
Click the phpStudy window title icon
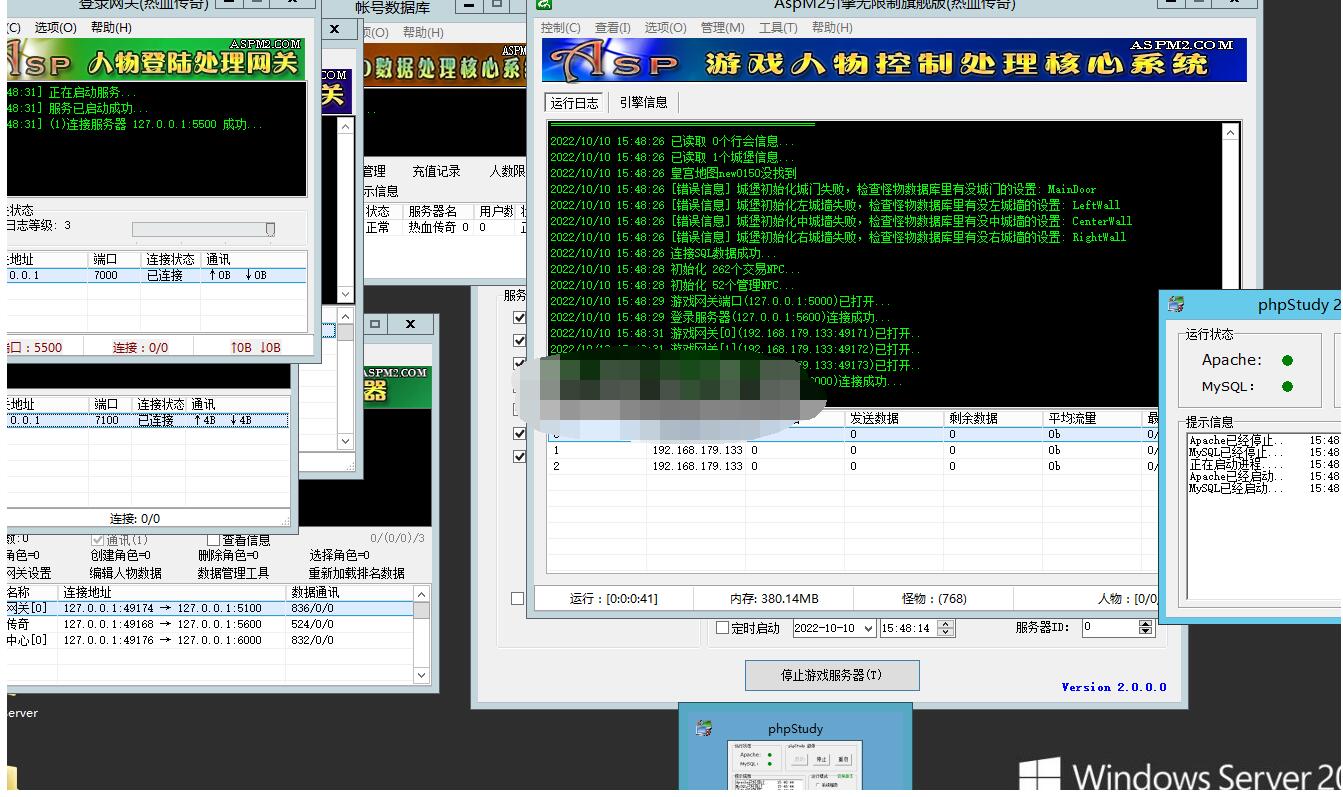tap(1177, 305)
